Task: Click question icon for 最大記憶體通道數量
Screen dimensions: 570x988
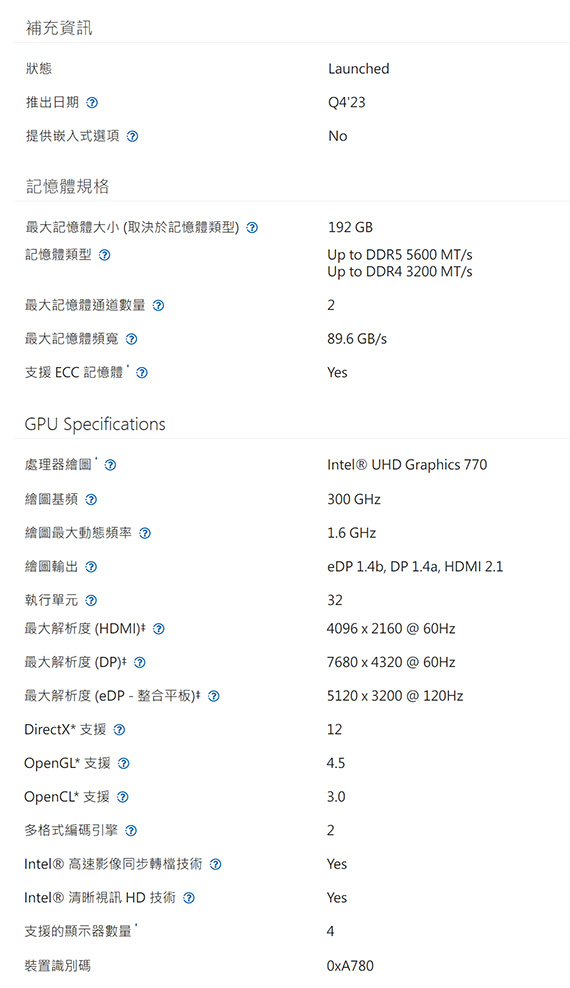Action: [159, 306]
